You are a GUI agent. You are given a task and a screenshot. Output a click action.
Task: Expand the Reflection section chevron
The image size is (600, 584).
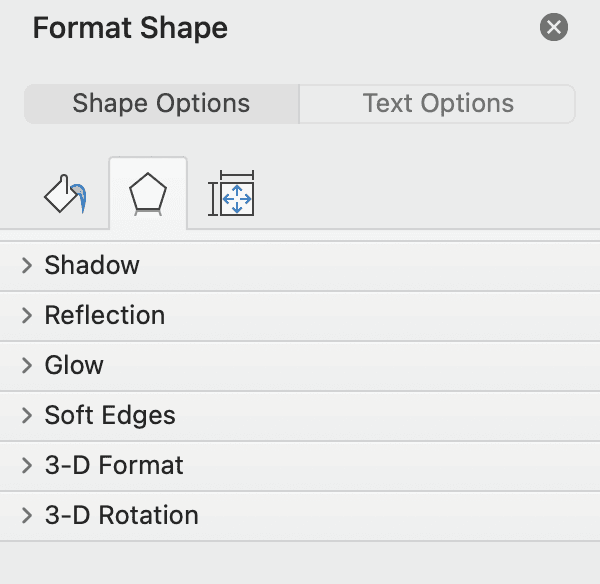27,315
